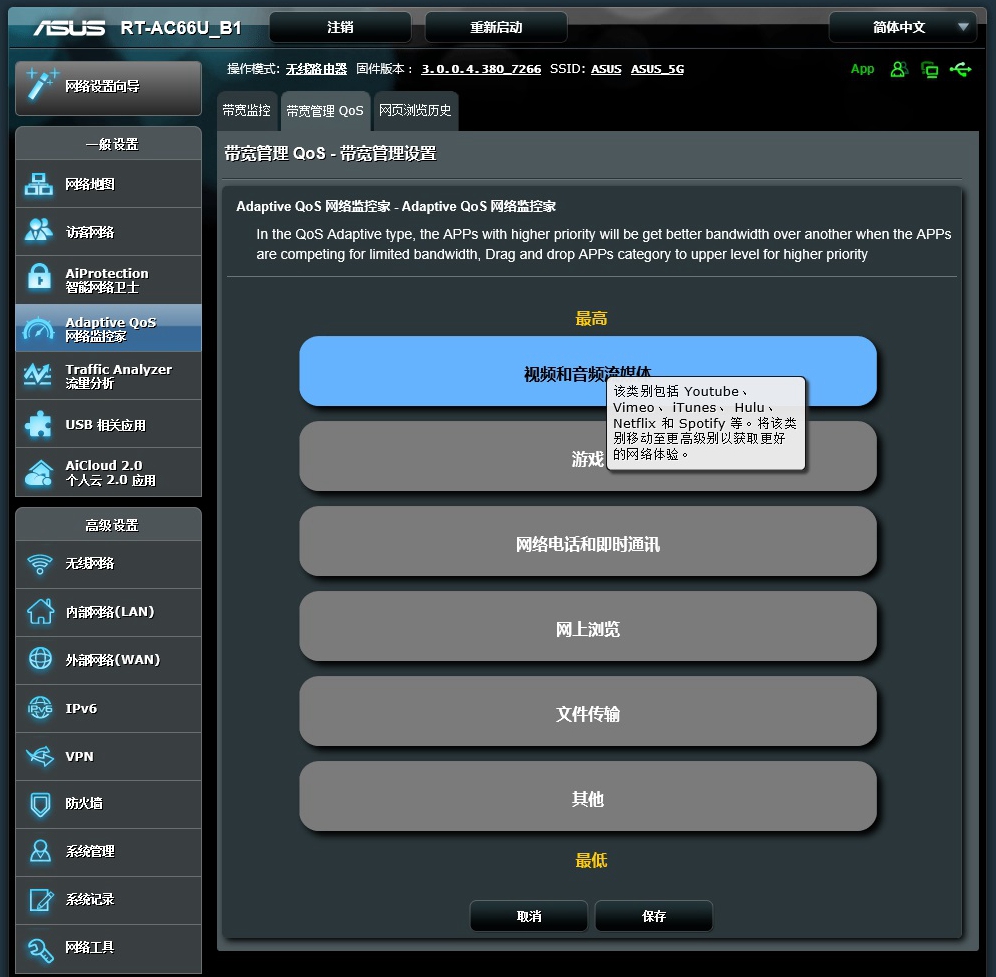Image resolution: width=996 pixels, height=977 pixels.
Task: Open Traffic Analyzer icon in sidebar
Action: 39,375
